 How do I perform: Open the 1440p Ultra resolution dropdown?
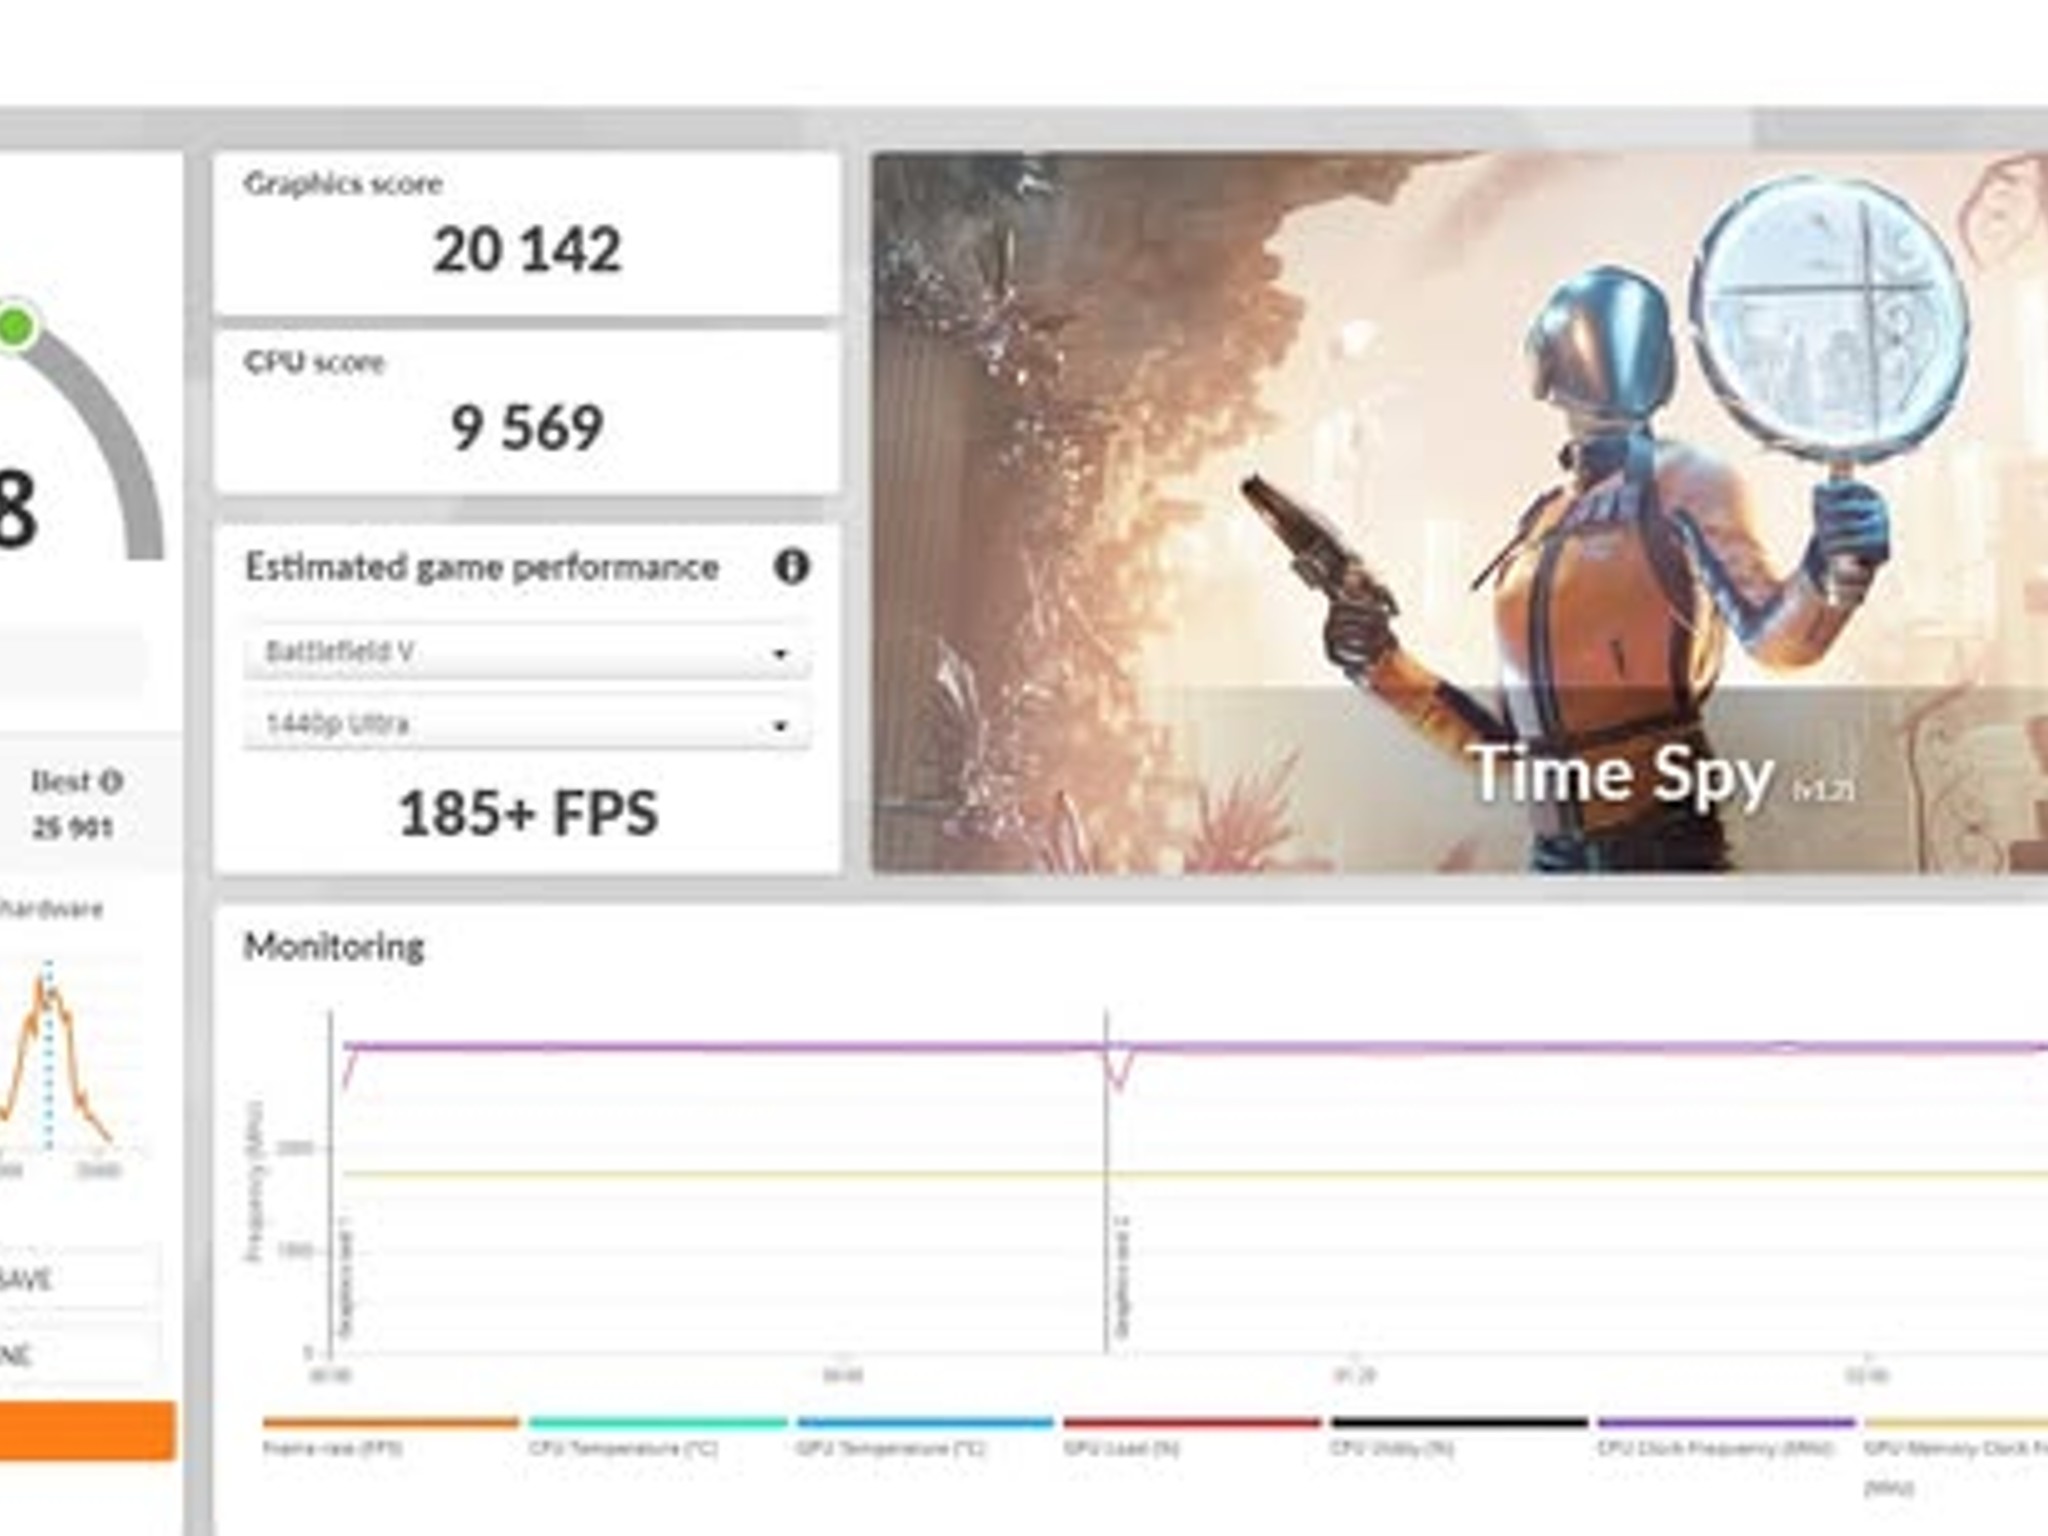point(526,724)
